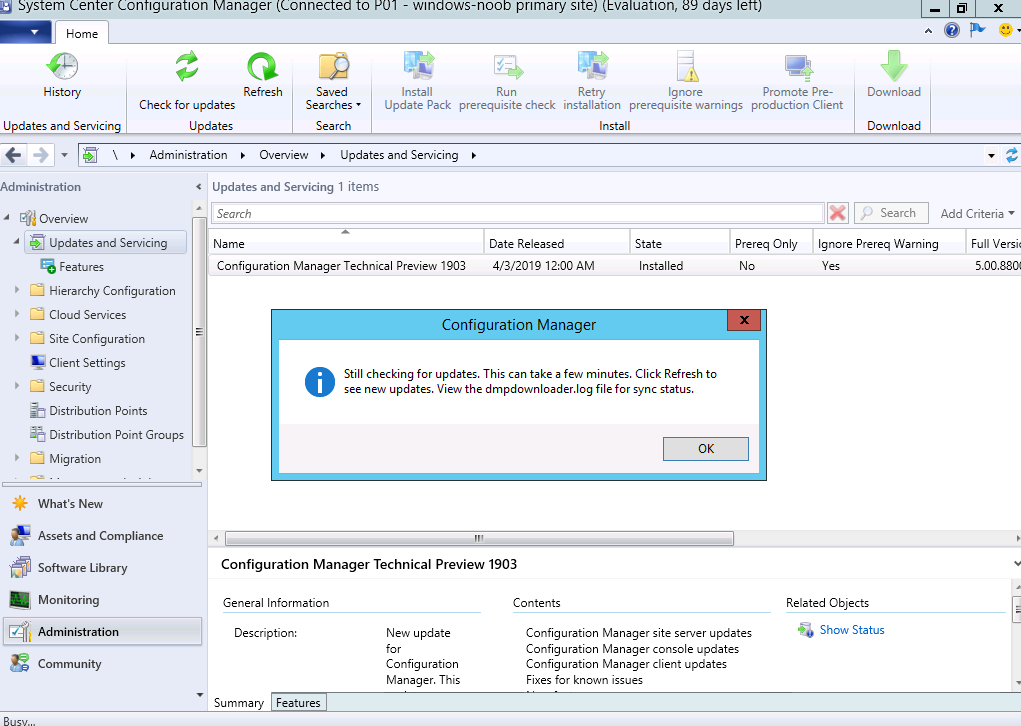Expand the Site Configuration folder
This screenshot has width=1021, height=726.
[x=18, y=338]
